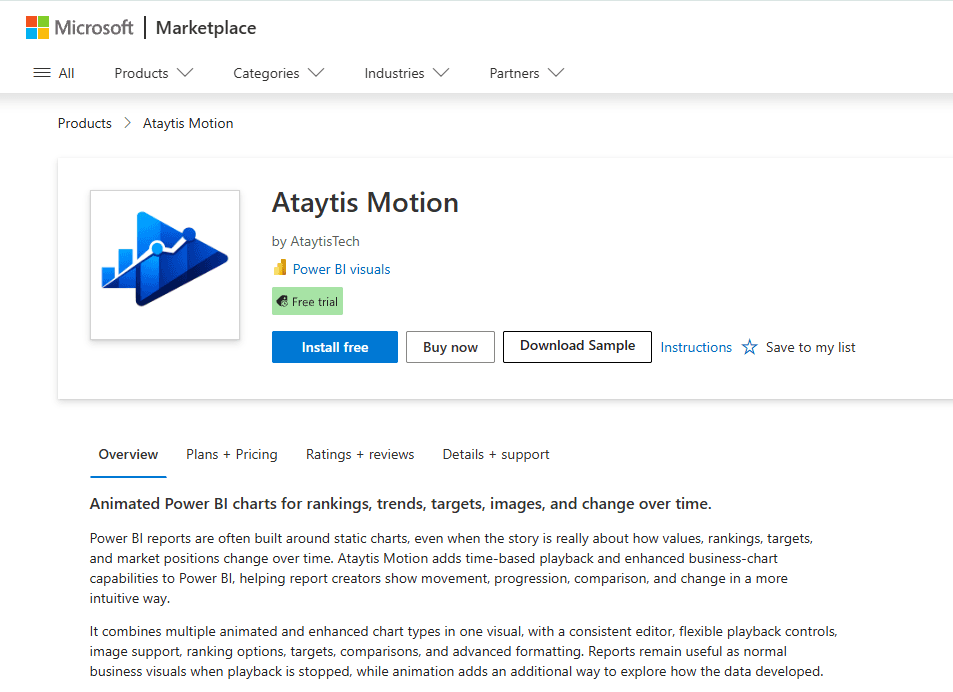Click the Ataytis Motion title

365,203
